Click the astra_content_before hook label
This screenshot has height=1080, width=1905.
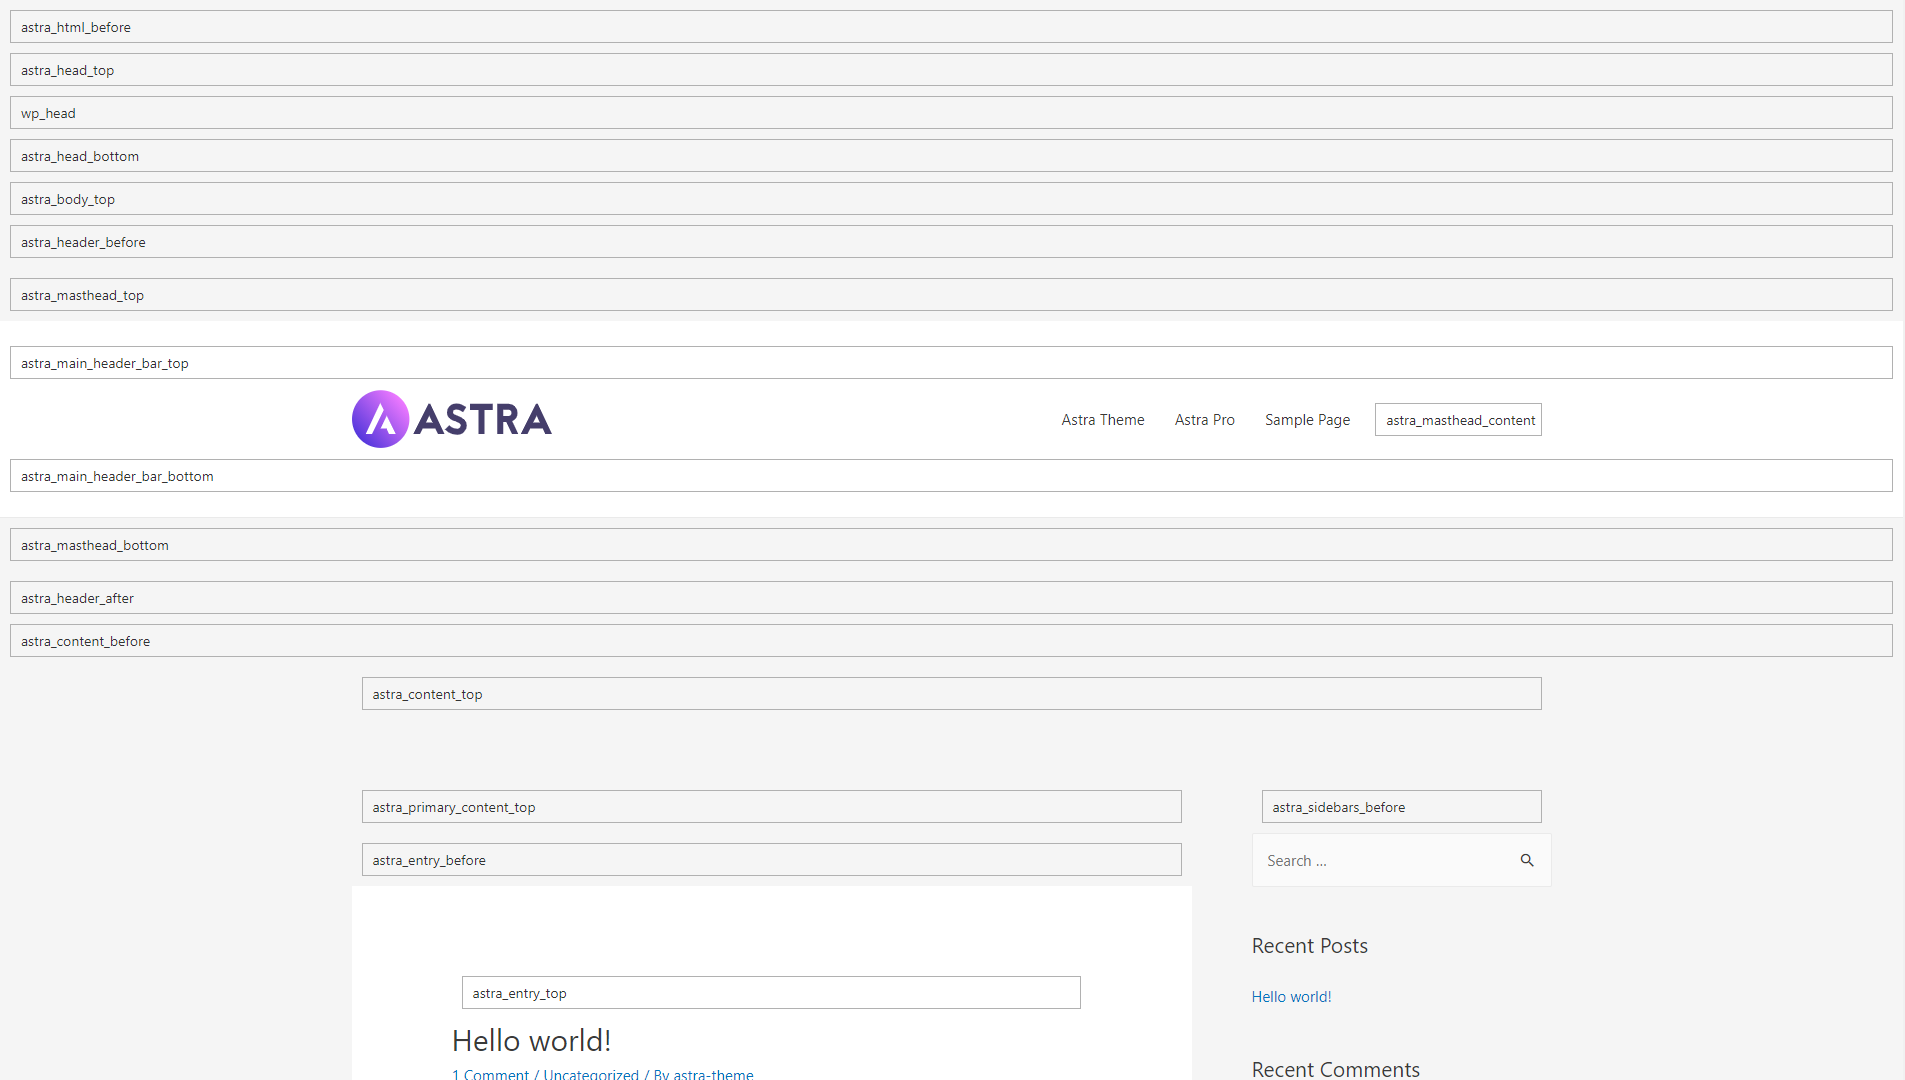(86, 641)
